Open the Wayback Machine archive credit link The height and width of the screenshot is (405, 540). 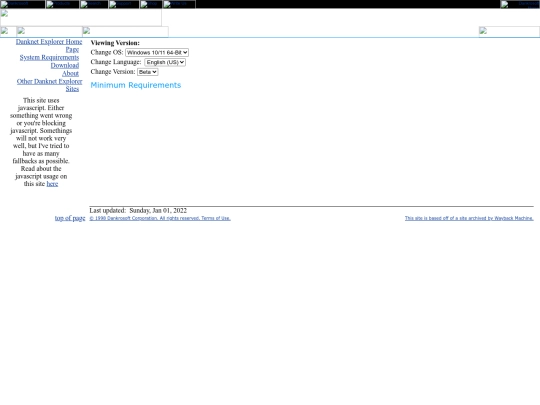tap(469, 218)
